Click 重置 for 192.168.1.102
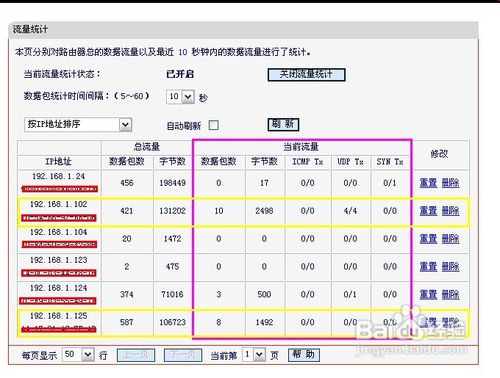500x378 pixels. coord(428,211)
